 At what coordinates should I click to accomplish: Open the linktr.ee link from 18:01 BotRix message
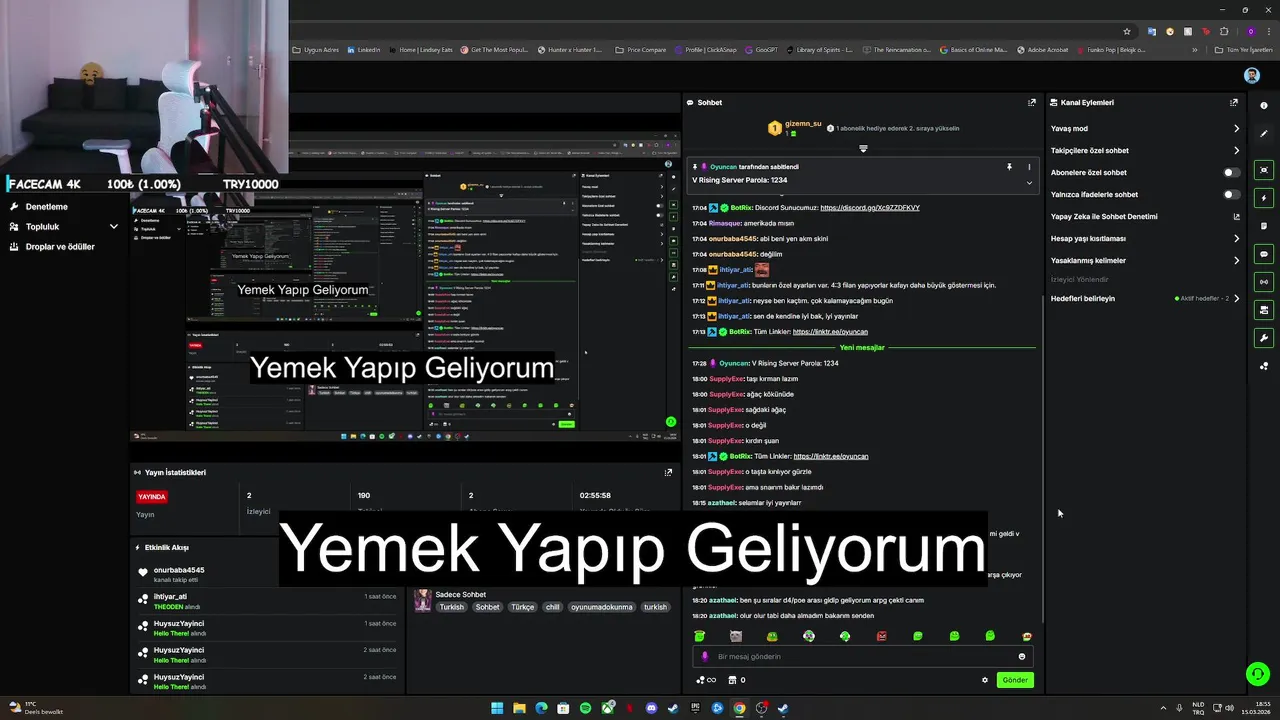click(x=831, y=456)
